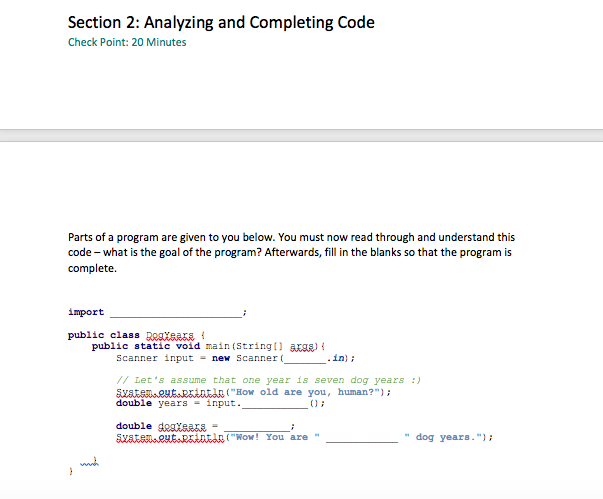This screenshot has width=603, height=499.
Task: Click the string "How old are you, human?"
Action: (306, 392)
